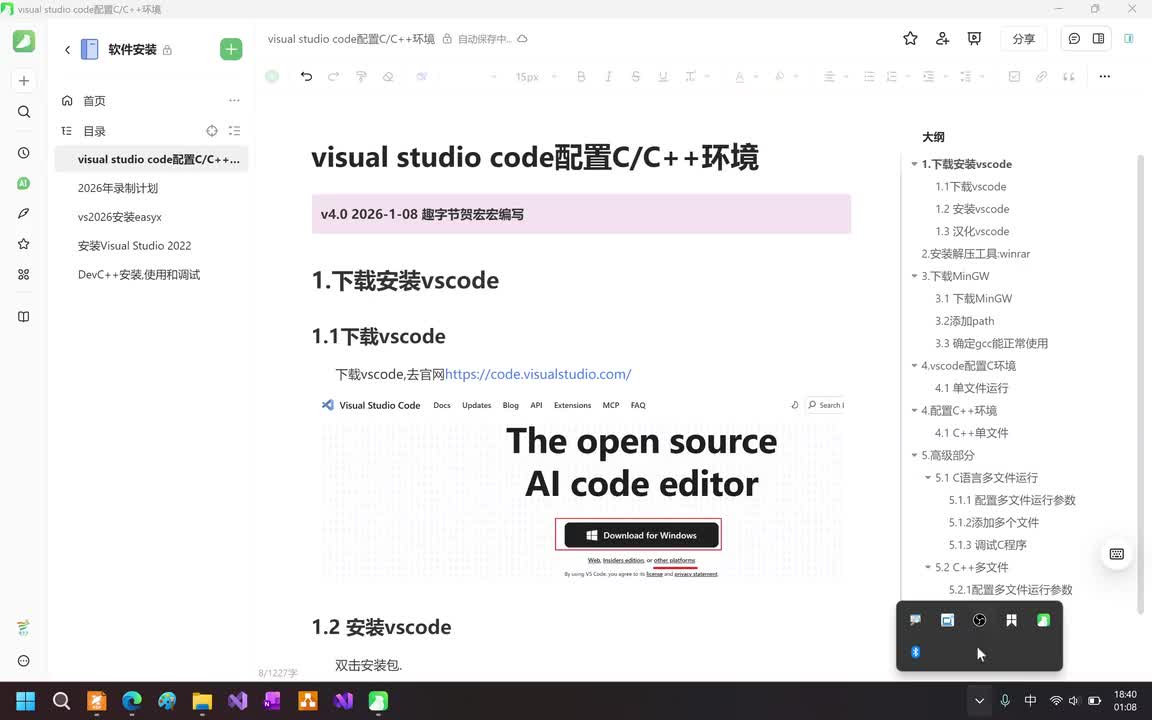Open the font color picker
The image size is (1152, 720).
[x=739, y=76]
